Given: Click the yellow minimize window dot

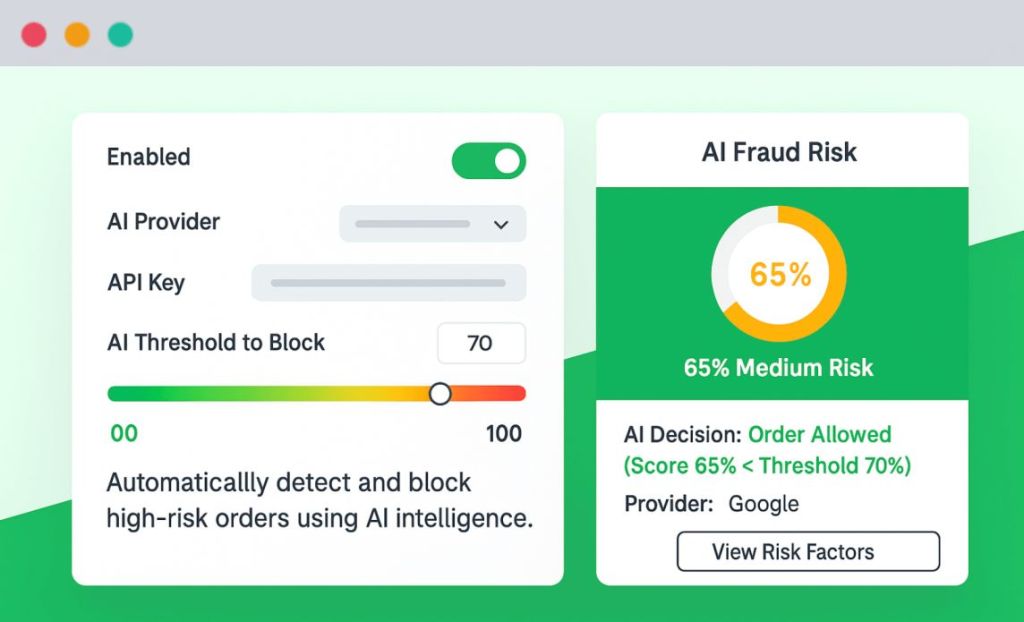Looking at the screenshot, I should (x=75, y=33).
